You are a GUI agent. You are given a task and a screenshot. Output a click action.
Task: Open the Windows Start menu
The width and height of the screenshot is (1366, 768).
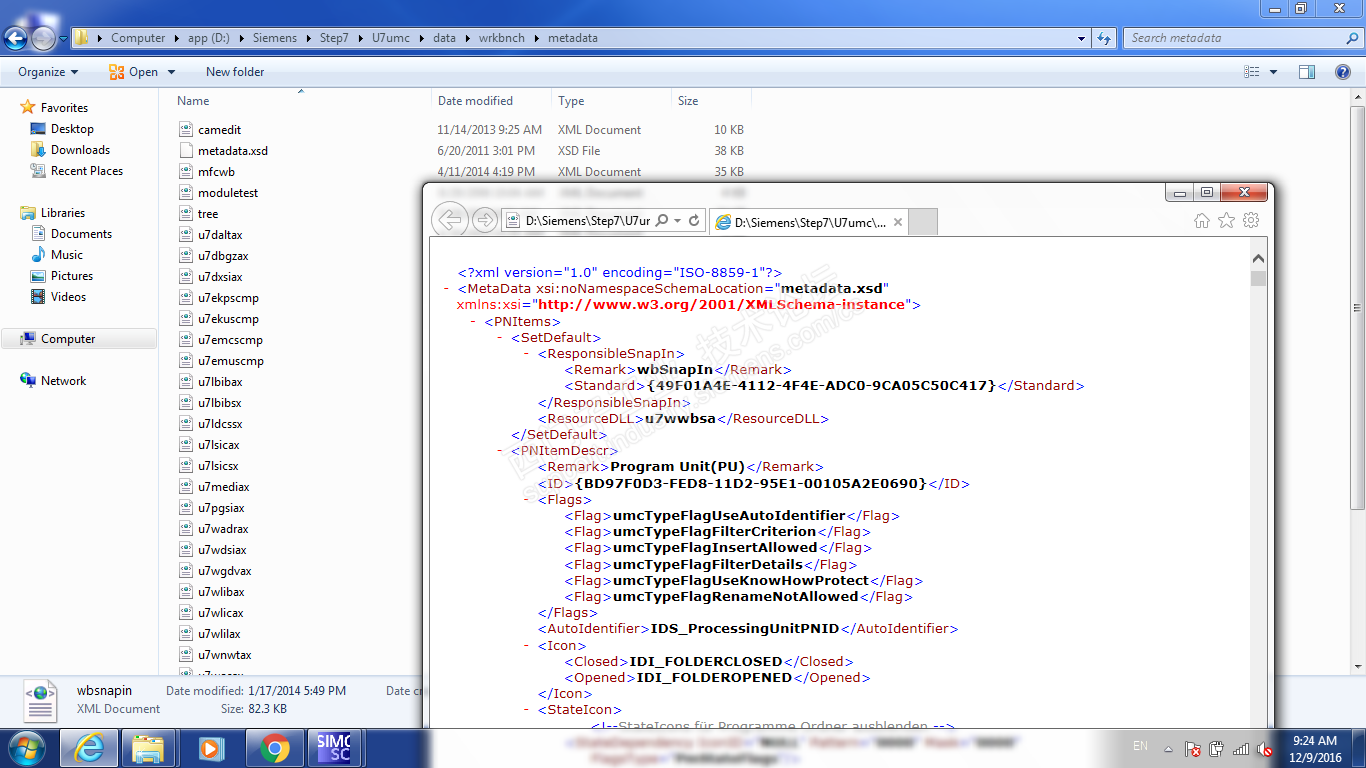click(26, 748)
